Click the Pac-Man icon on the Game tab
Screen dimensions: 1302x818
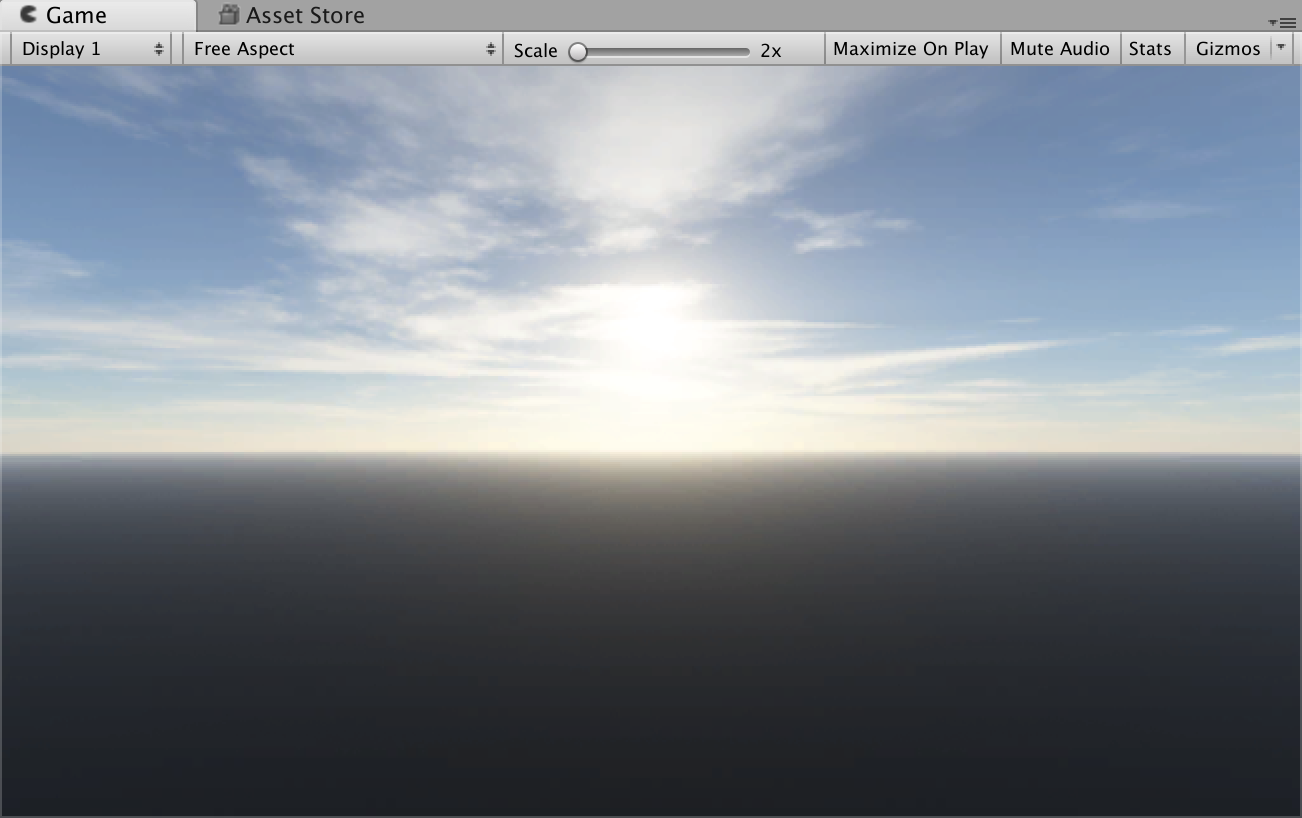(29, 15)
